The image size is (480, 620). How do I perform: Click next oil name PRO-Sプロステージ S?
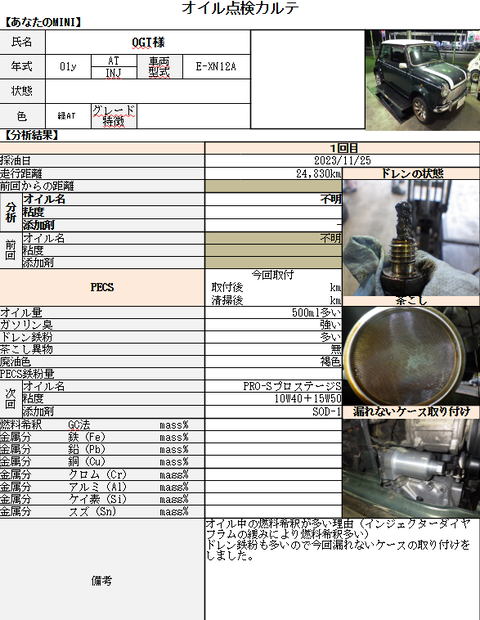click(x=274, y=386)
